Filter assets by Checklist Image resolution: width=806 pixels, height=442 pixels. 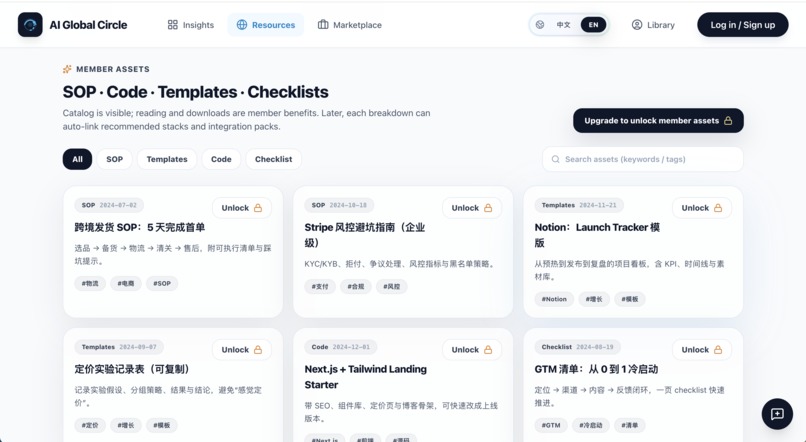[273, 159]
